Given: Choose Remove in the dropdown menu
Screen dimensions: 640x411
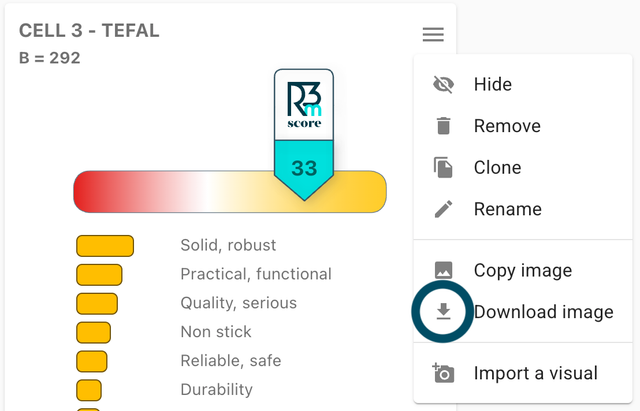Looking at the screenshot, I should [507, 126].
